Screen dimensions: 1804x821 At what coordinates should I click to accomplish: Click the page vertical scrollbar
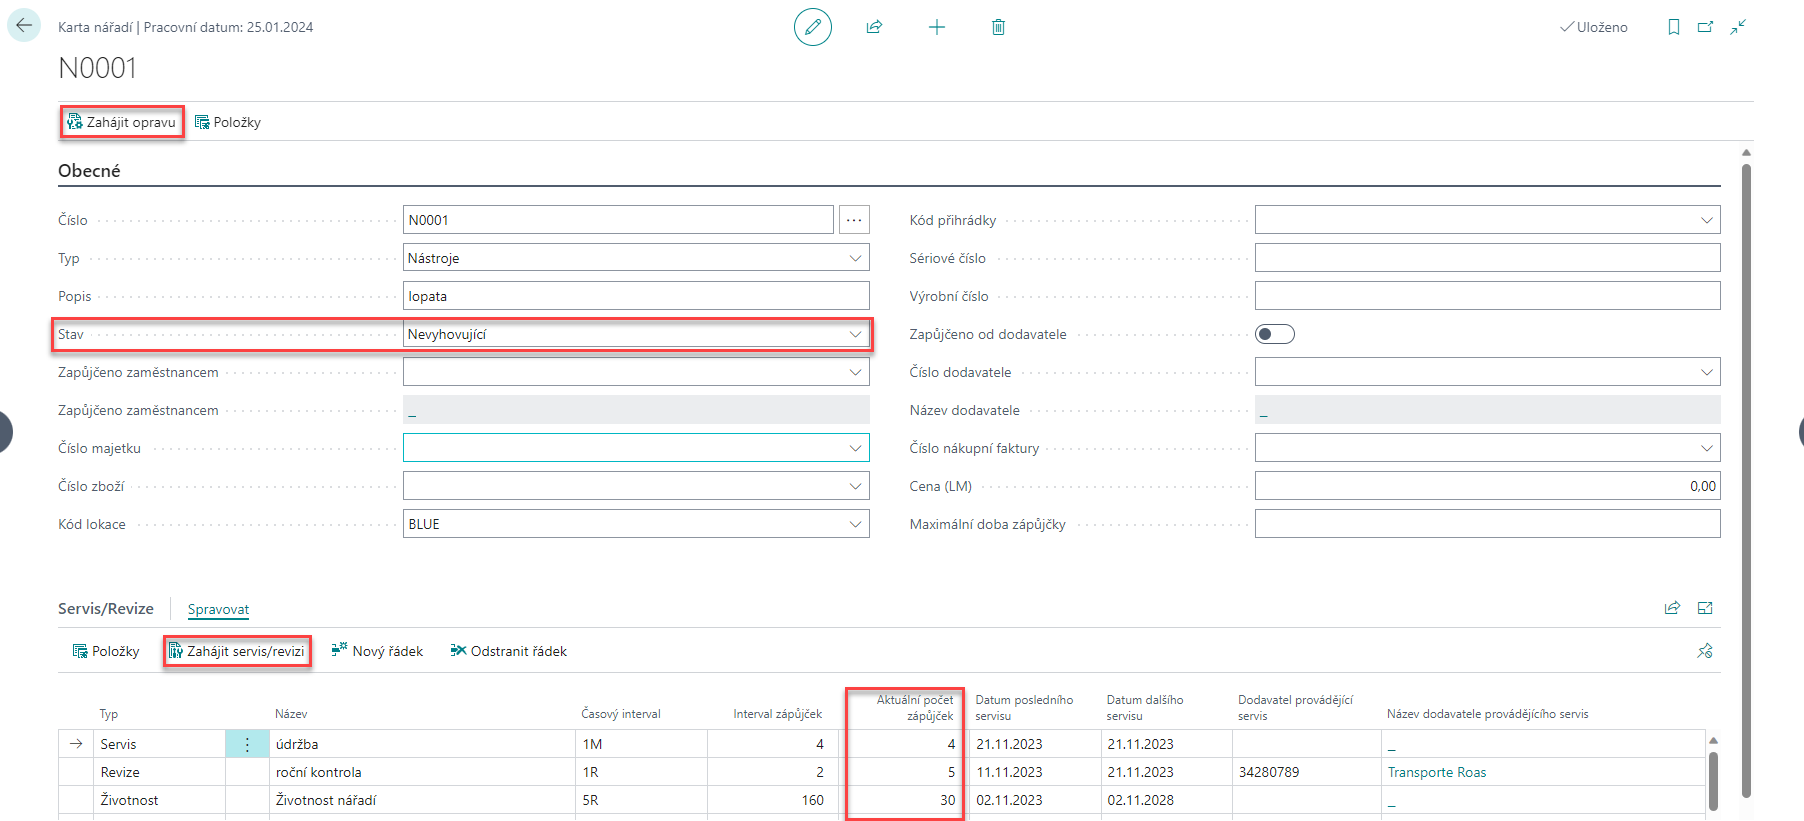pyautogui.click(x=1746, y=480)
